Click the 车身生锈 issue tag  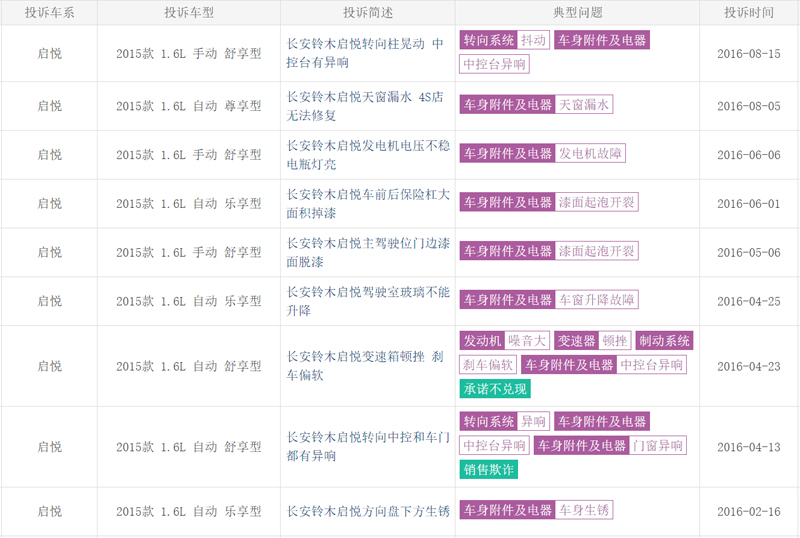tap(584, 509)
